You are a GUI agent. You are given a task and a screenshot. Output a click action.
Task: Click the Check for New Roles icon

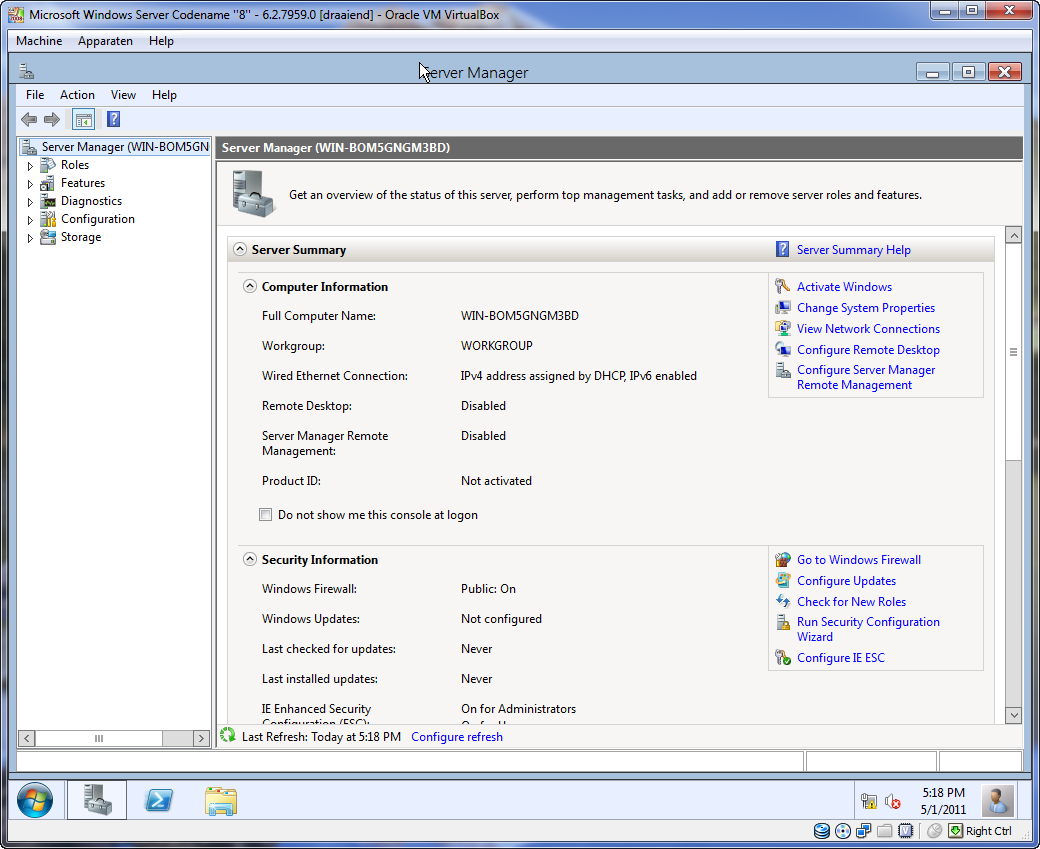point(783,602)
